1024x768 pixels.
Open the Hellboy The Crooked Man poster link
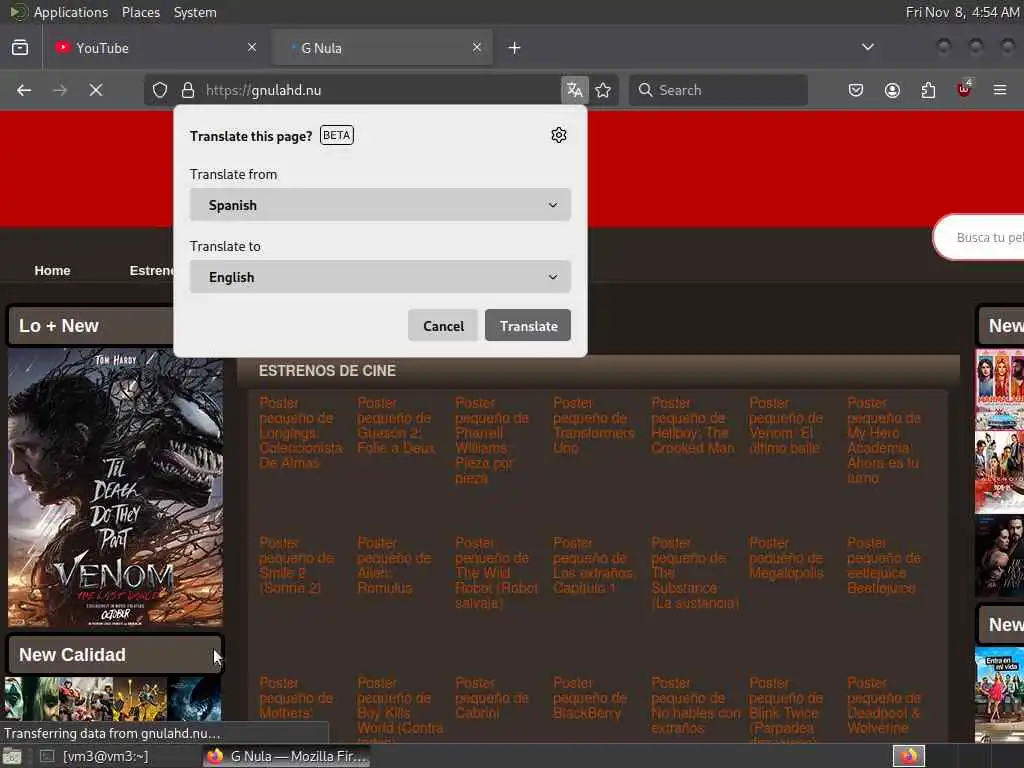pyautogui.click(x=692, y=426)
